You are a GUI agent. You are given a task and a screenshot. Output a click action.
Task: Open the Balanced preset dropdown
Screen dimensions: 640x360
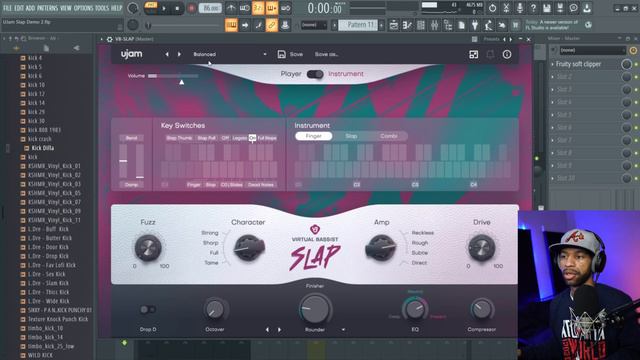pyautogui.click(x=229, y=54)
